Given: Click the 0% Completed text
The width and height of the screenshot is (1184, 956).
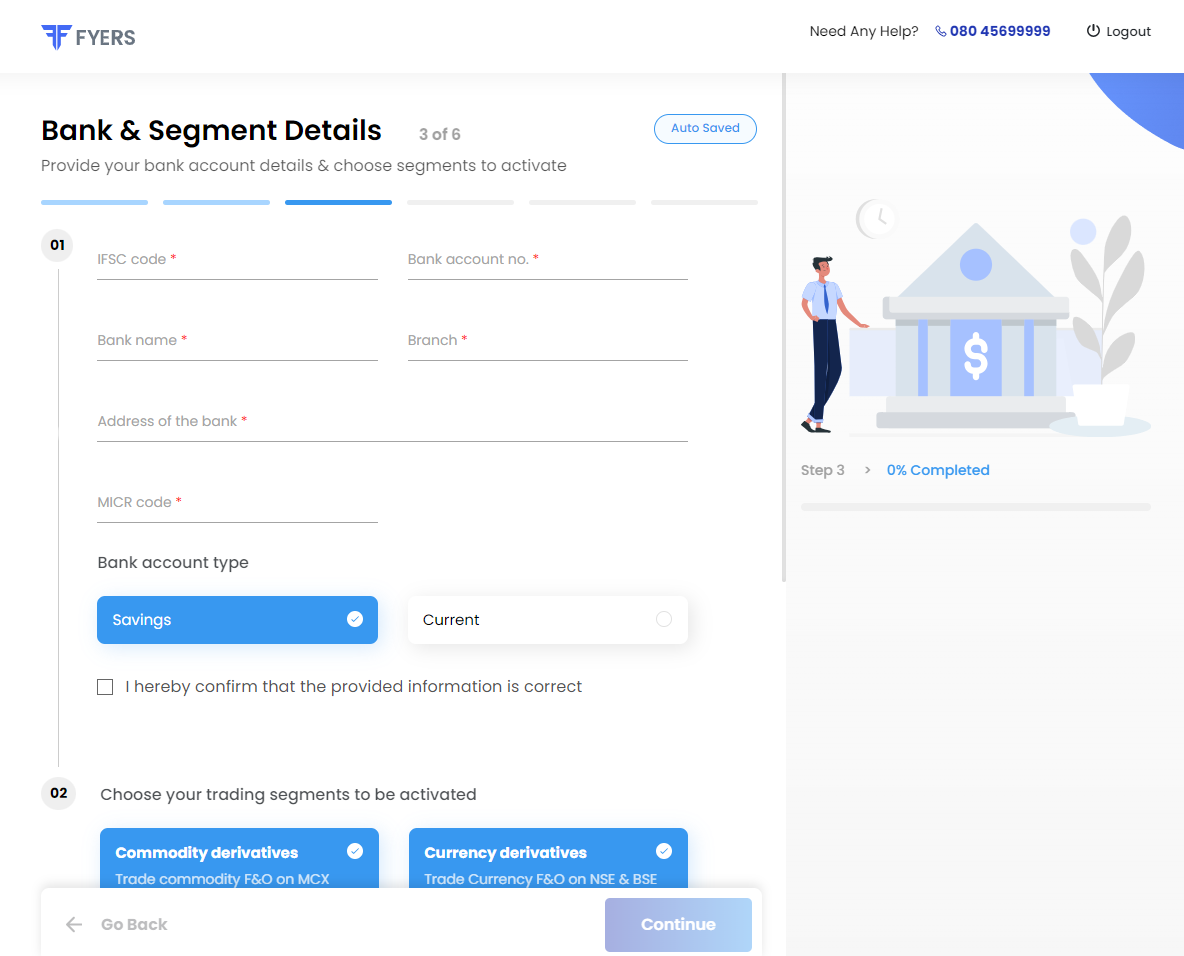Looking at the screenshot, I should click(938, 470).
